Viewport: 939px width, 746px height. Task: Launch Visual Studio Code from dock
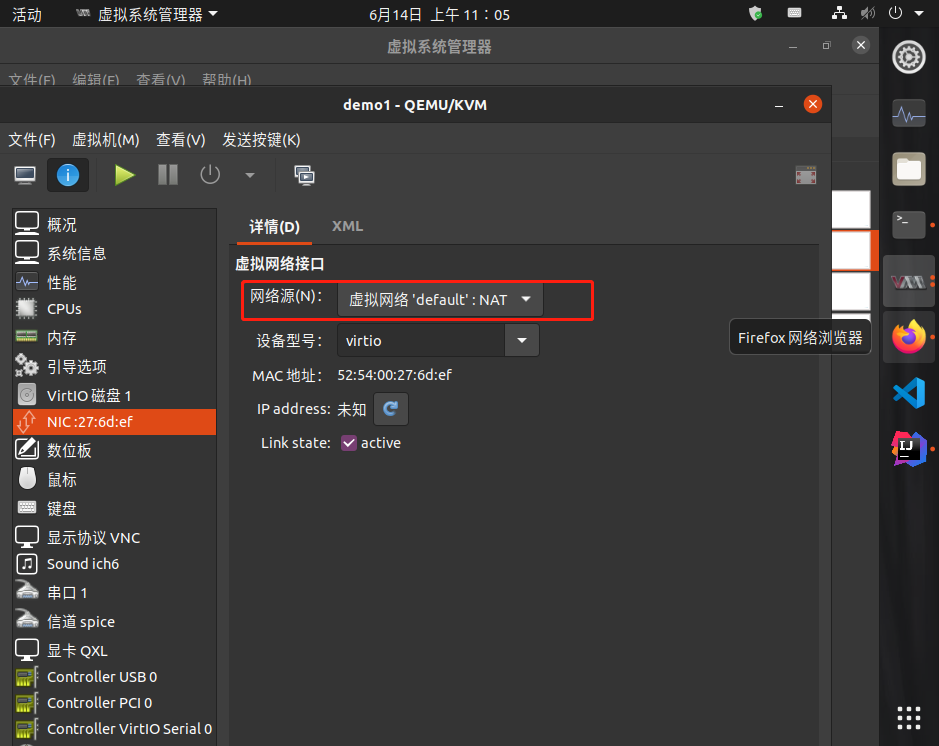tap(908, 393)
